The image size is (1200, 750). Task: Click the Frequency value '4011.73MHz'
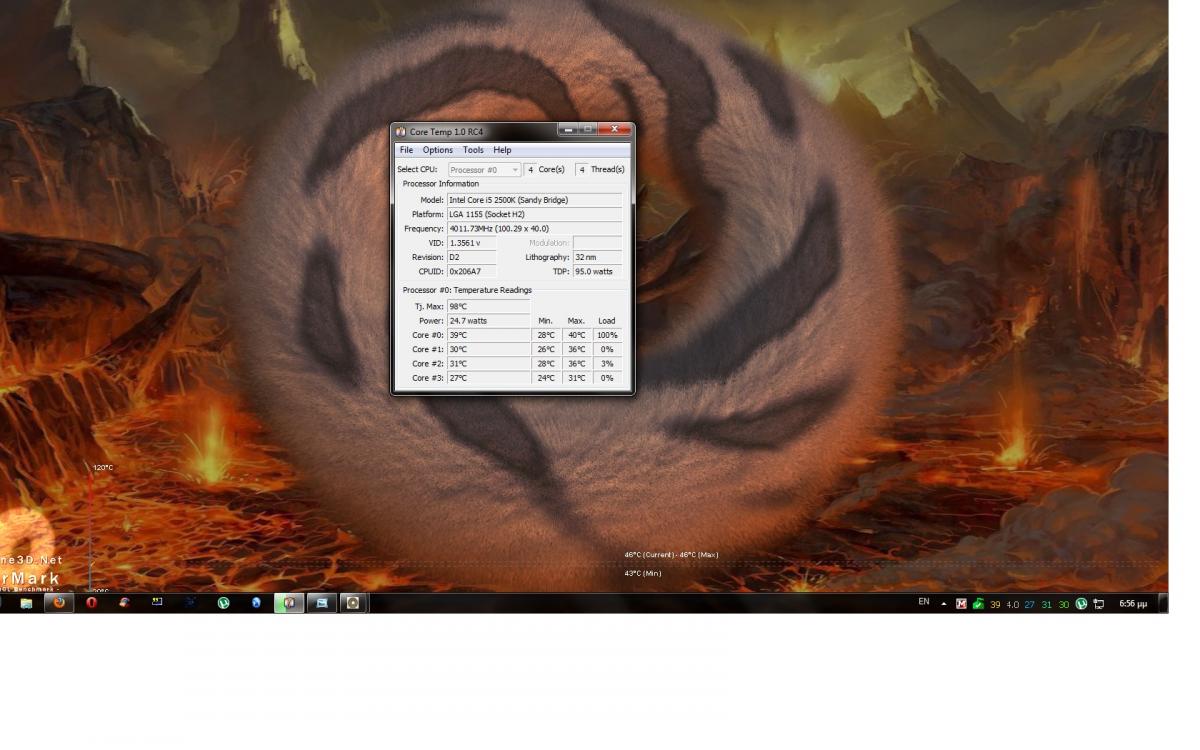coord(534,229)
